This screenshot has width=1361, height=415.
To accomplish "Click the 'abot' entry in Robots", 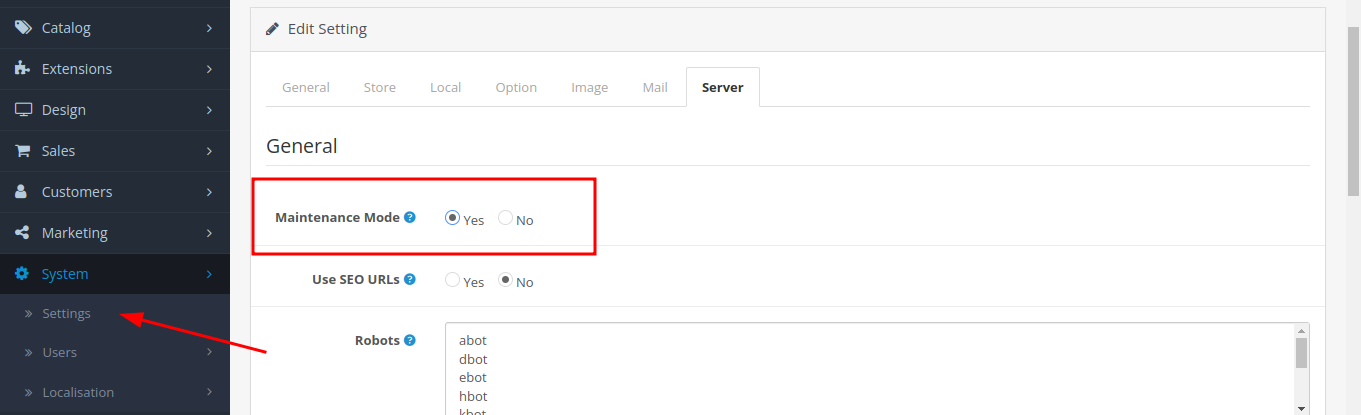I will [x=473, y=341].
